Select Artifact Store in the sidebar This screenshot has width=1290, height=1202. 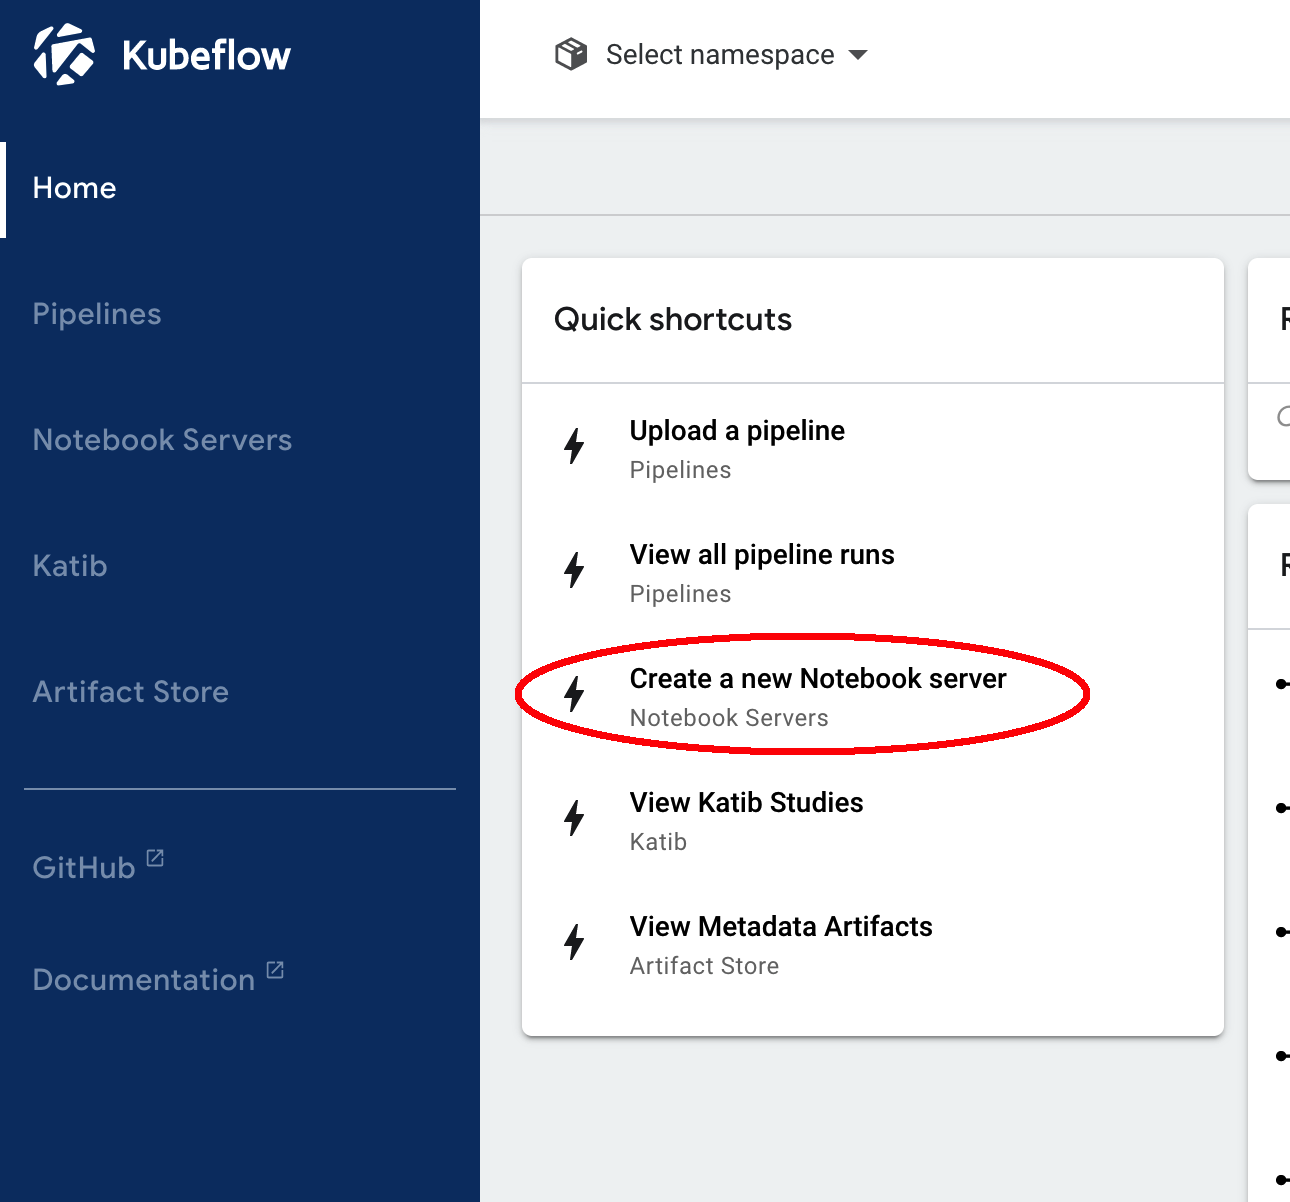pos(131,692)
